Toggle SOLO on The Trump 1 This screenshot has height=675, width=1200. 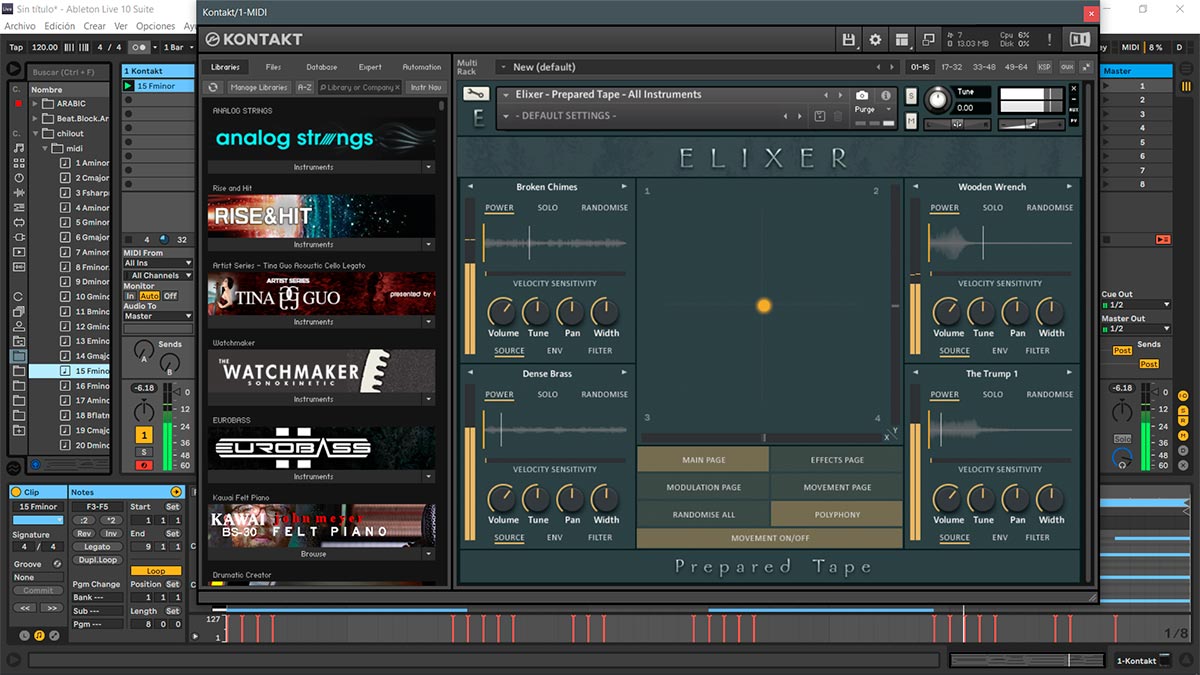tap(993, 395)
